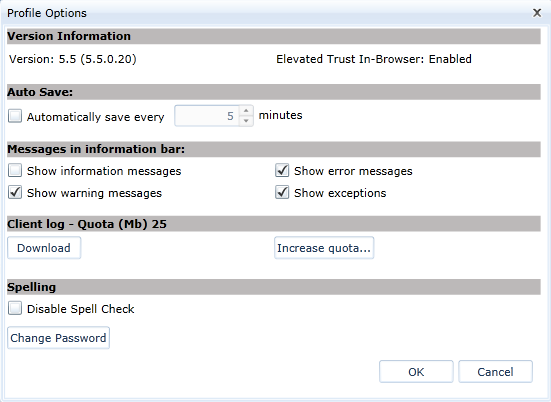551x402 pixels.
Task: Click the auto save minutes number field
Action: click(207, 116)
